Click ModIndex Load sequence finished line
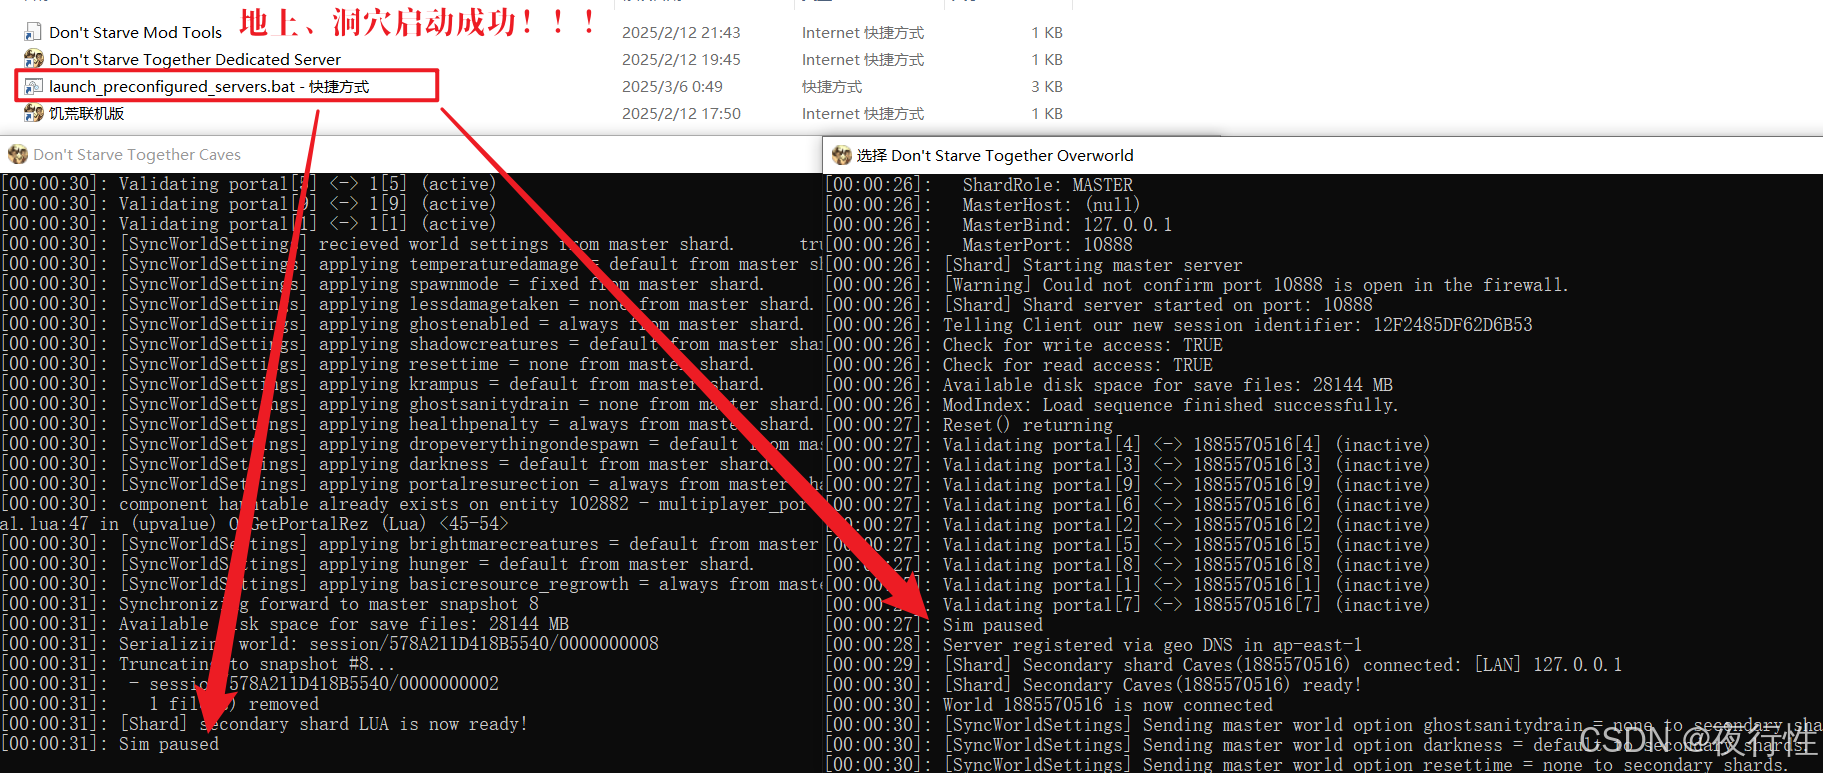Image resolution: width=1823 pixels, height=773 pixels. pos(1112,405)
